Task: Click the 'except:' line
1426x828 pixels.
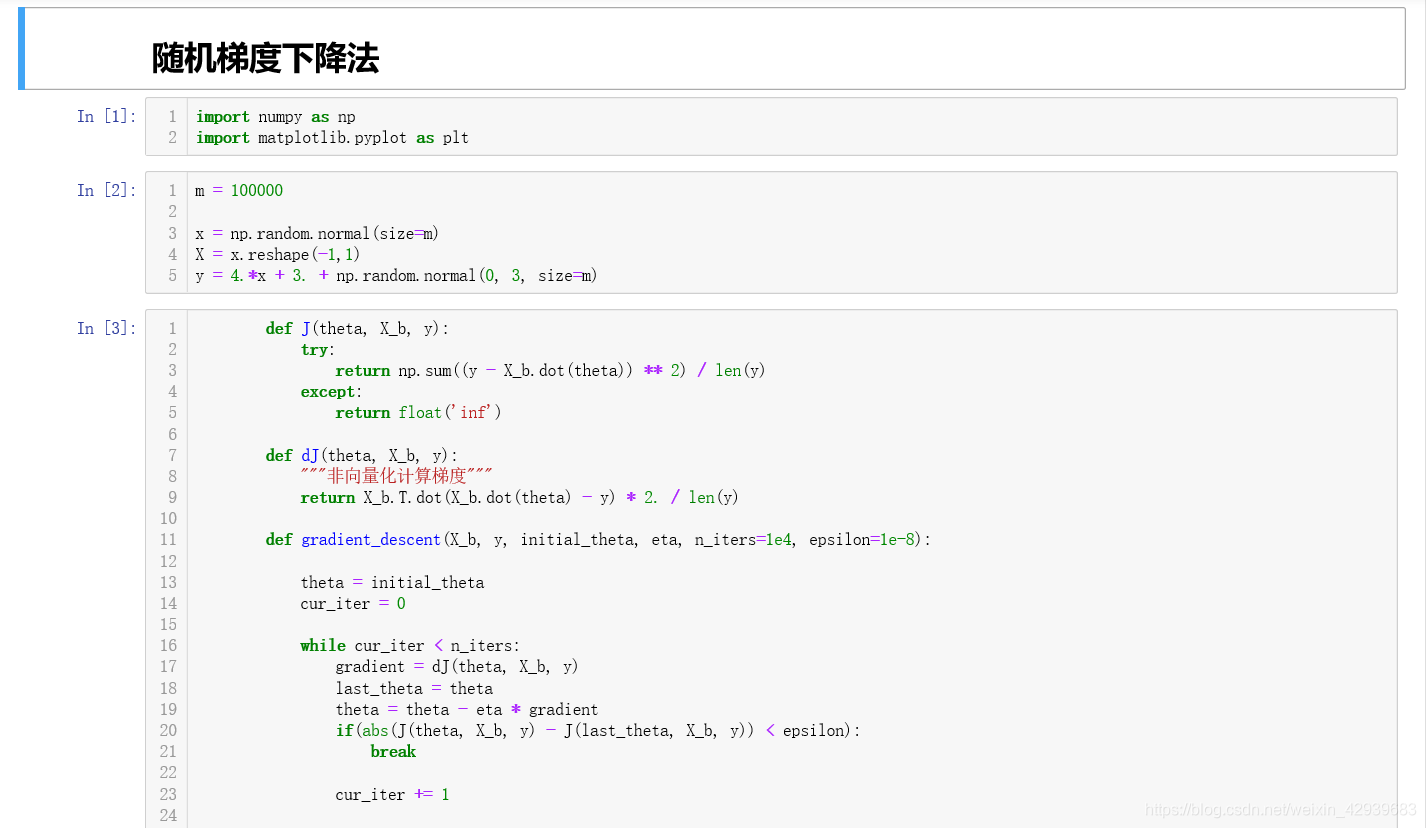Action: 331,392
